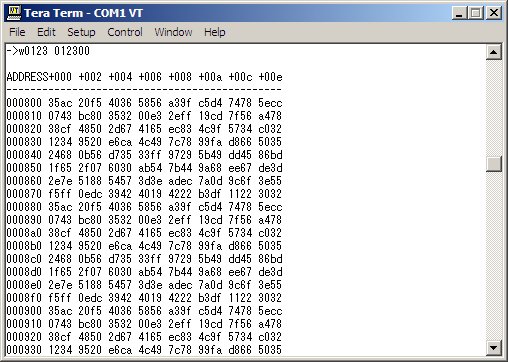
Task: Click the +00a column header
Action: pyautogui.click(x=210, y=77)
